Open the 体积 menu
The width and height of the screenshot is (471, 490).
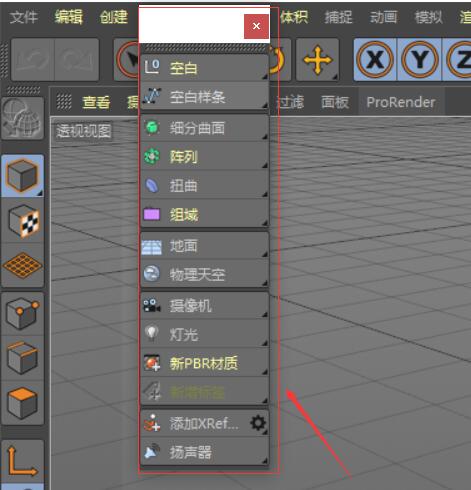(x=294, y=17)
